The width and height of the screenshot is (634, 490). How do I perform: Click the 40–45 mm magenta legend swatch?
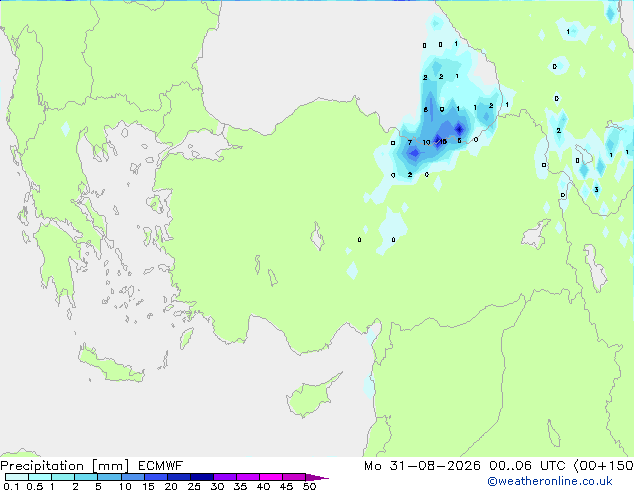pyautogui.click(x=271, y=477)
